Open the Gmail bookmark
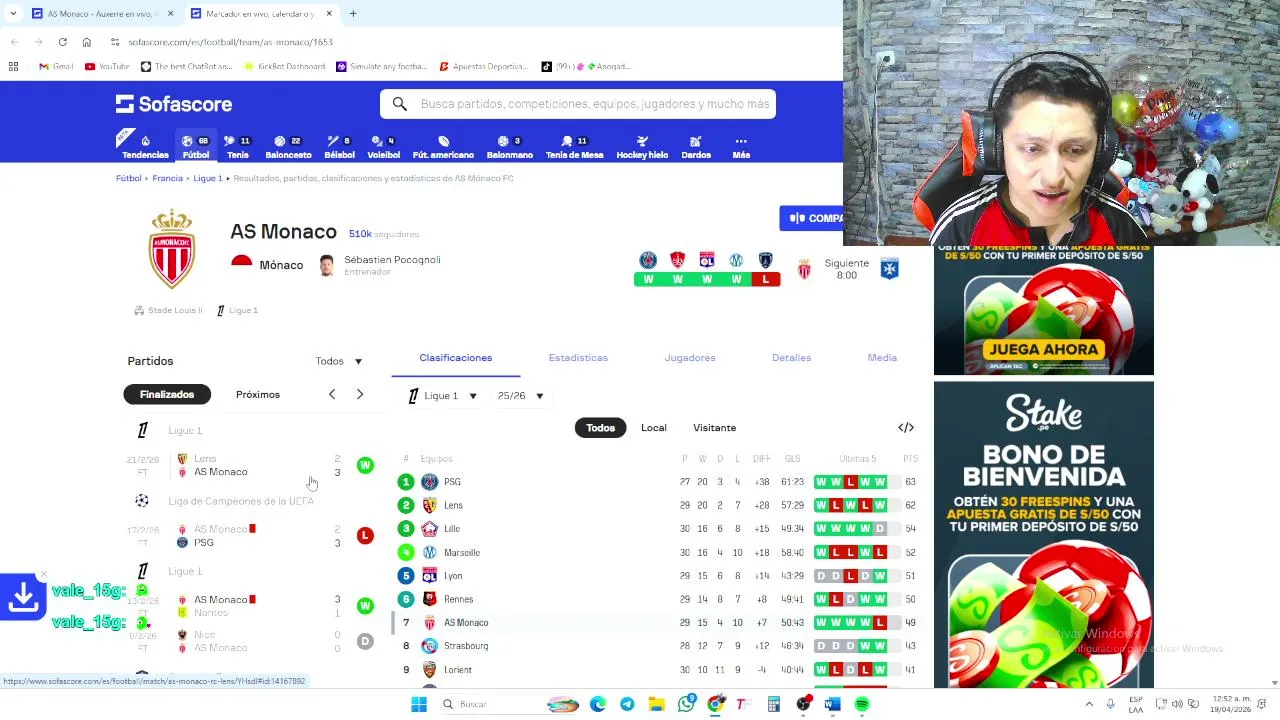The image size is (1280, 720). click(56, 66)
